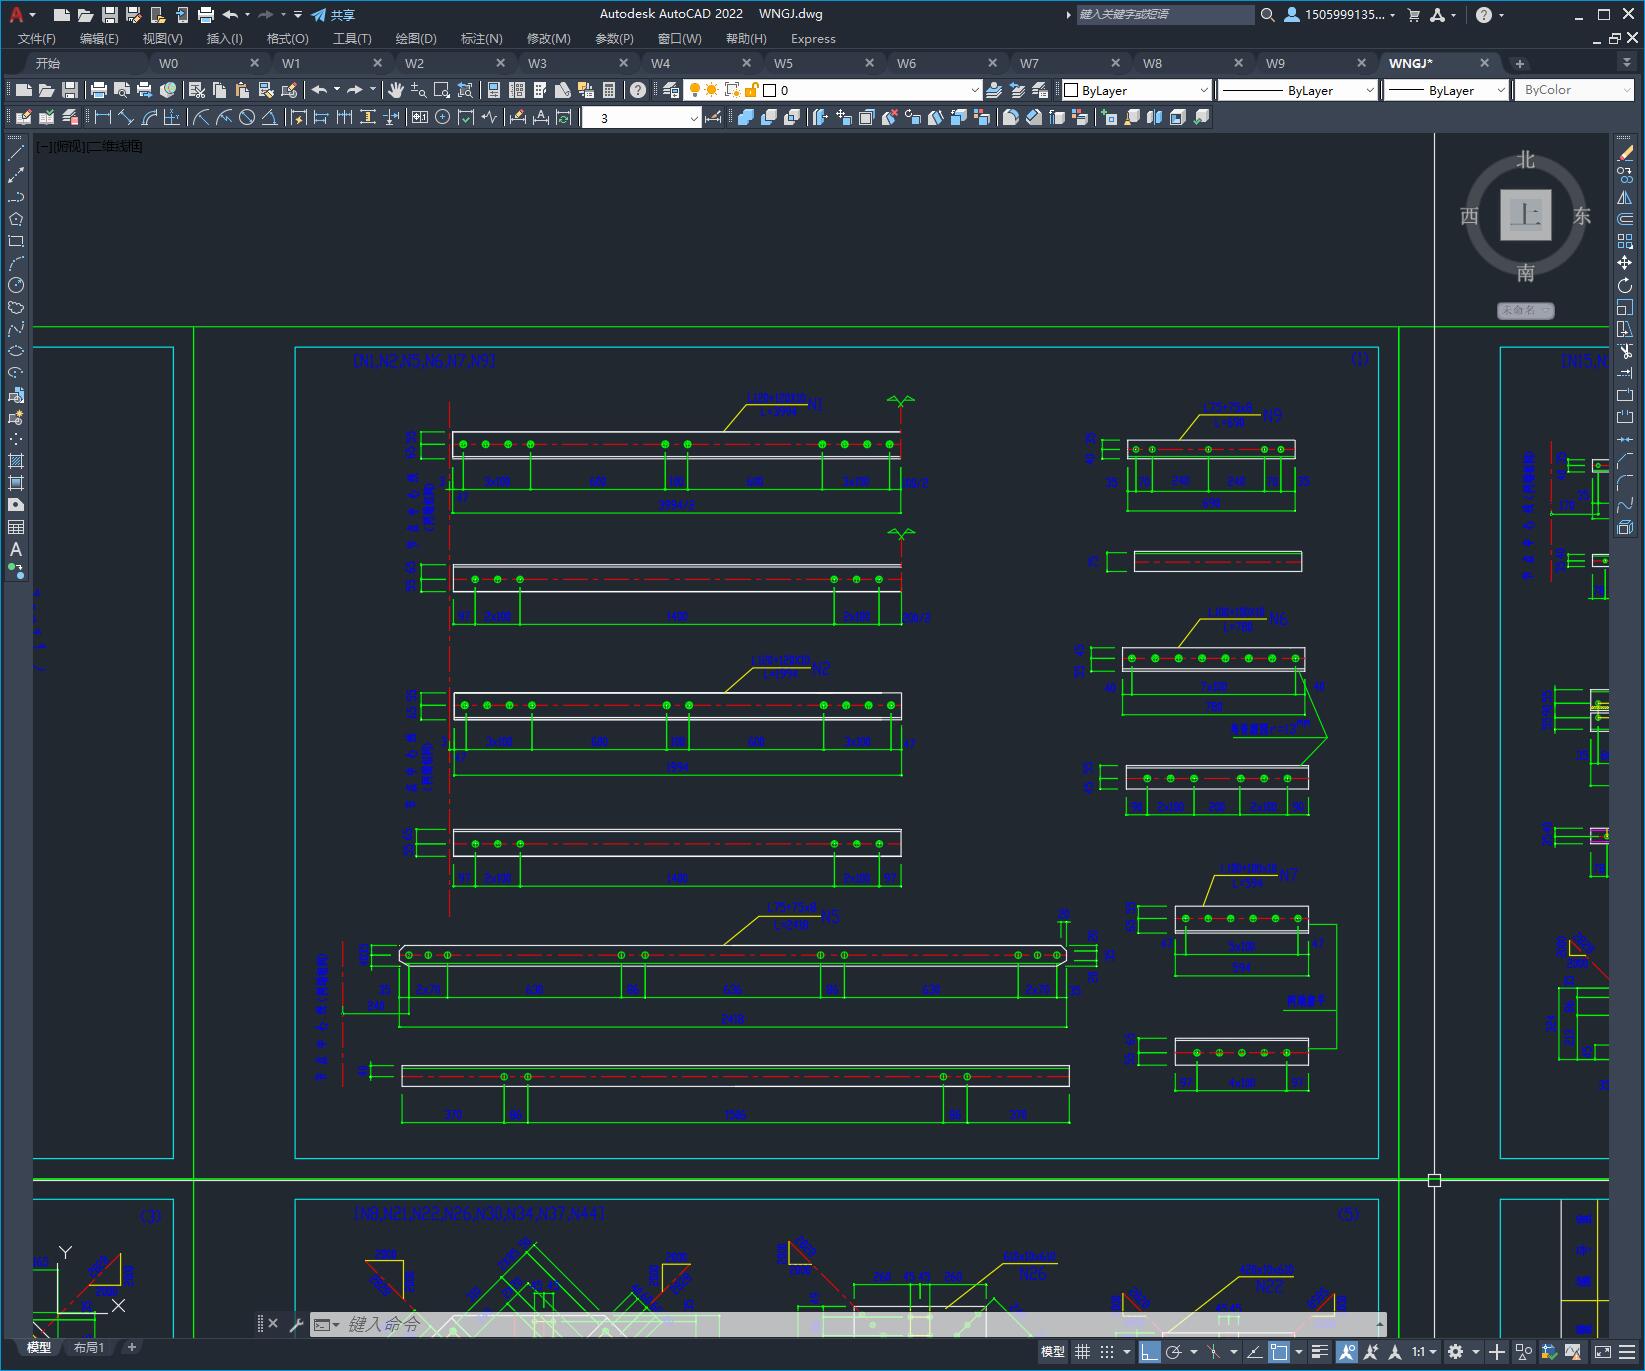This screenshot has height=1371, width=1645.
Task: Expand the quick access toolbar customize arrow
Action: point(298,15)
